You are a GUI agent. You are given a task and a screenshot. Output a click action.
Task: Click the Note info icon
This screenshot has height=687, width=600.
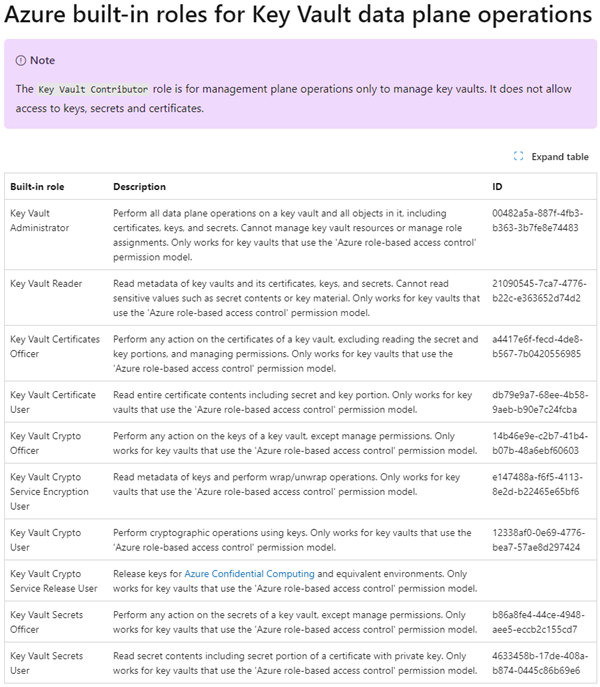(x=20, y=61)
